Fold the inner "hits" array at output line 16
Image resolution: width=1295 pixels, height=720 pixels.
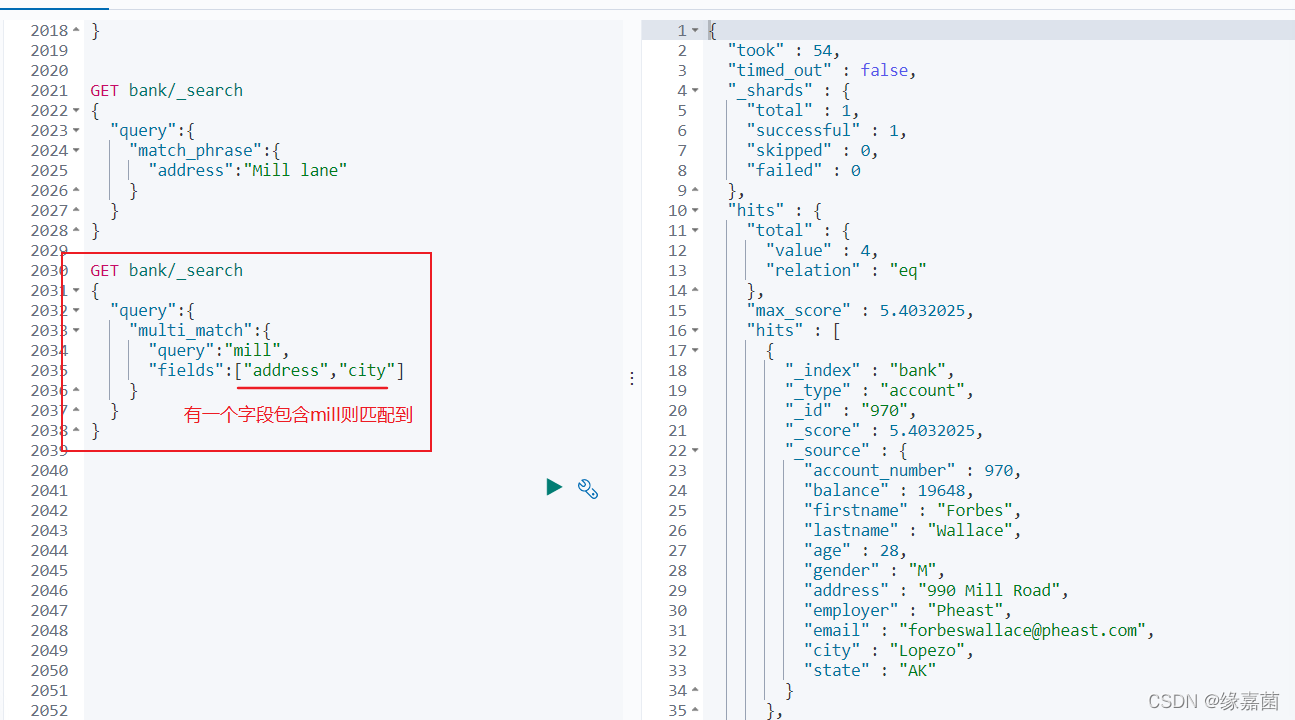[696, 330]
